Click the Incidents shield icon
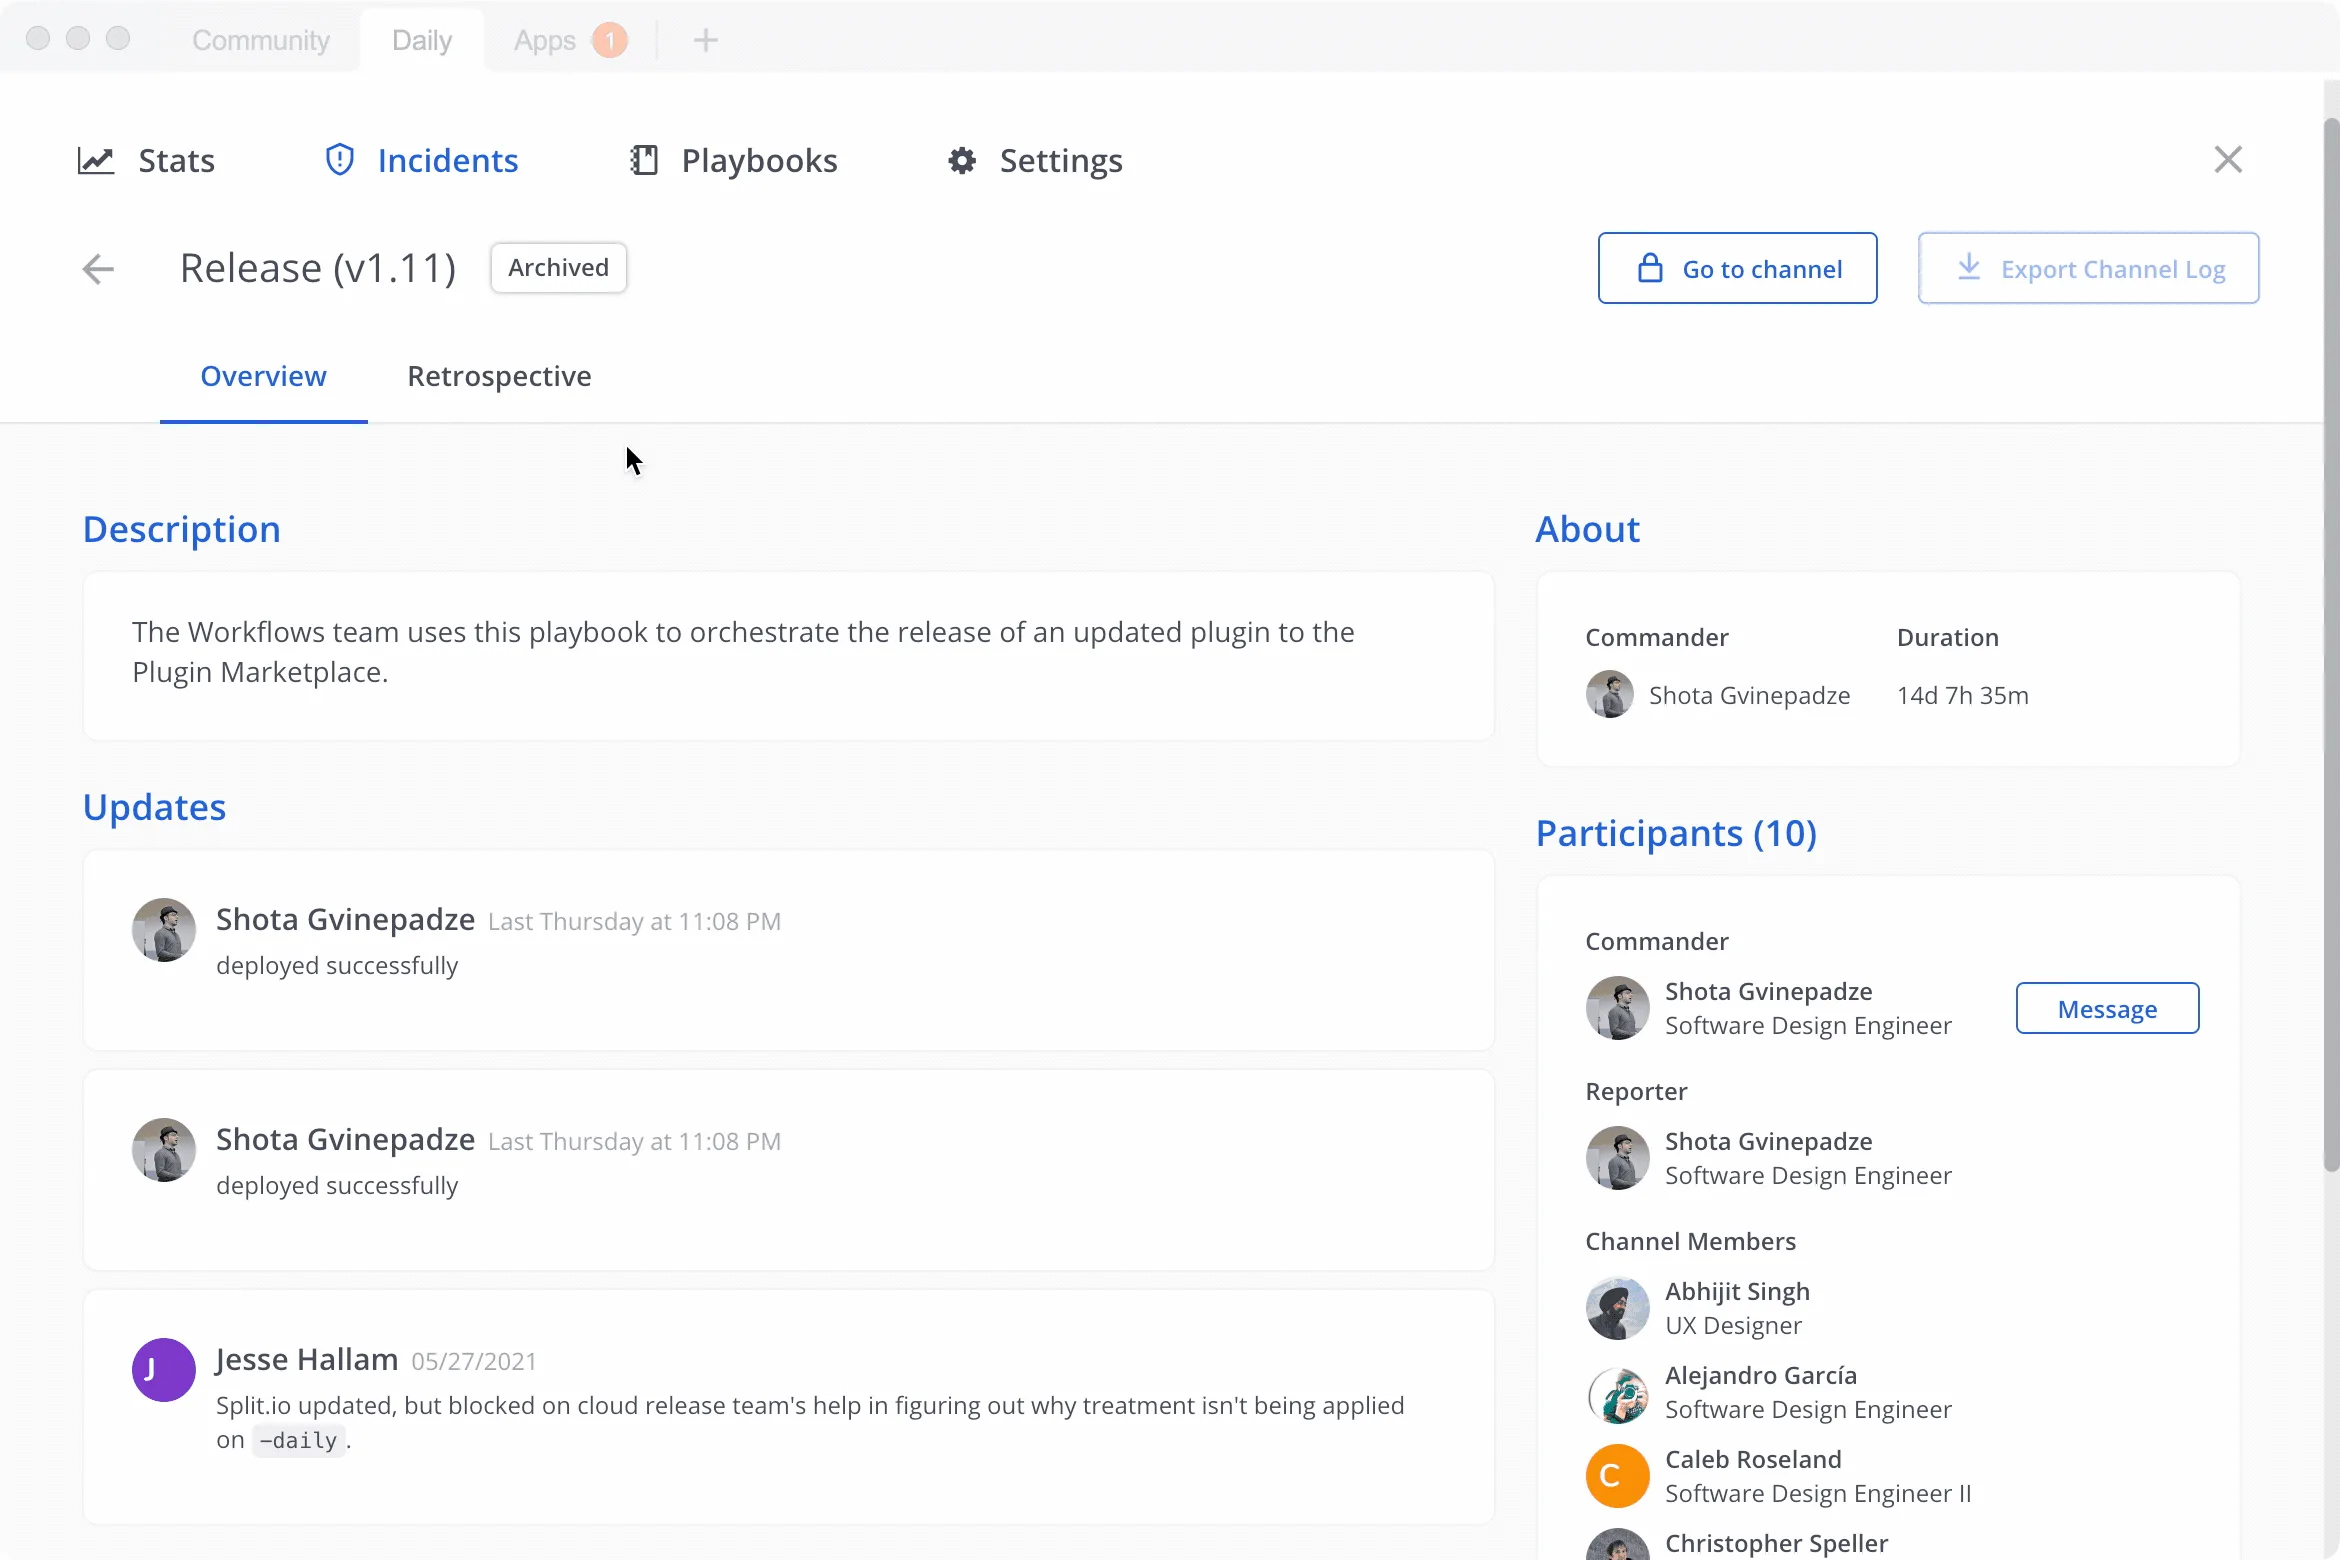The height and width of the screenshot is (1560, 2340). click(340, 160)
